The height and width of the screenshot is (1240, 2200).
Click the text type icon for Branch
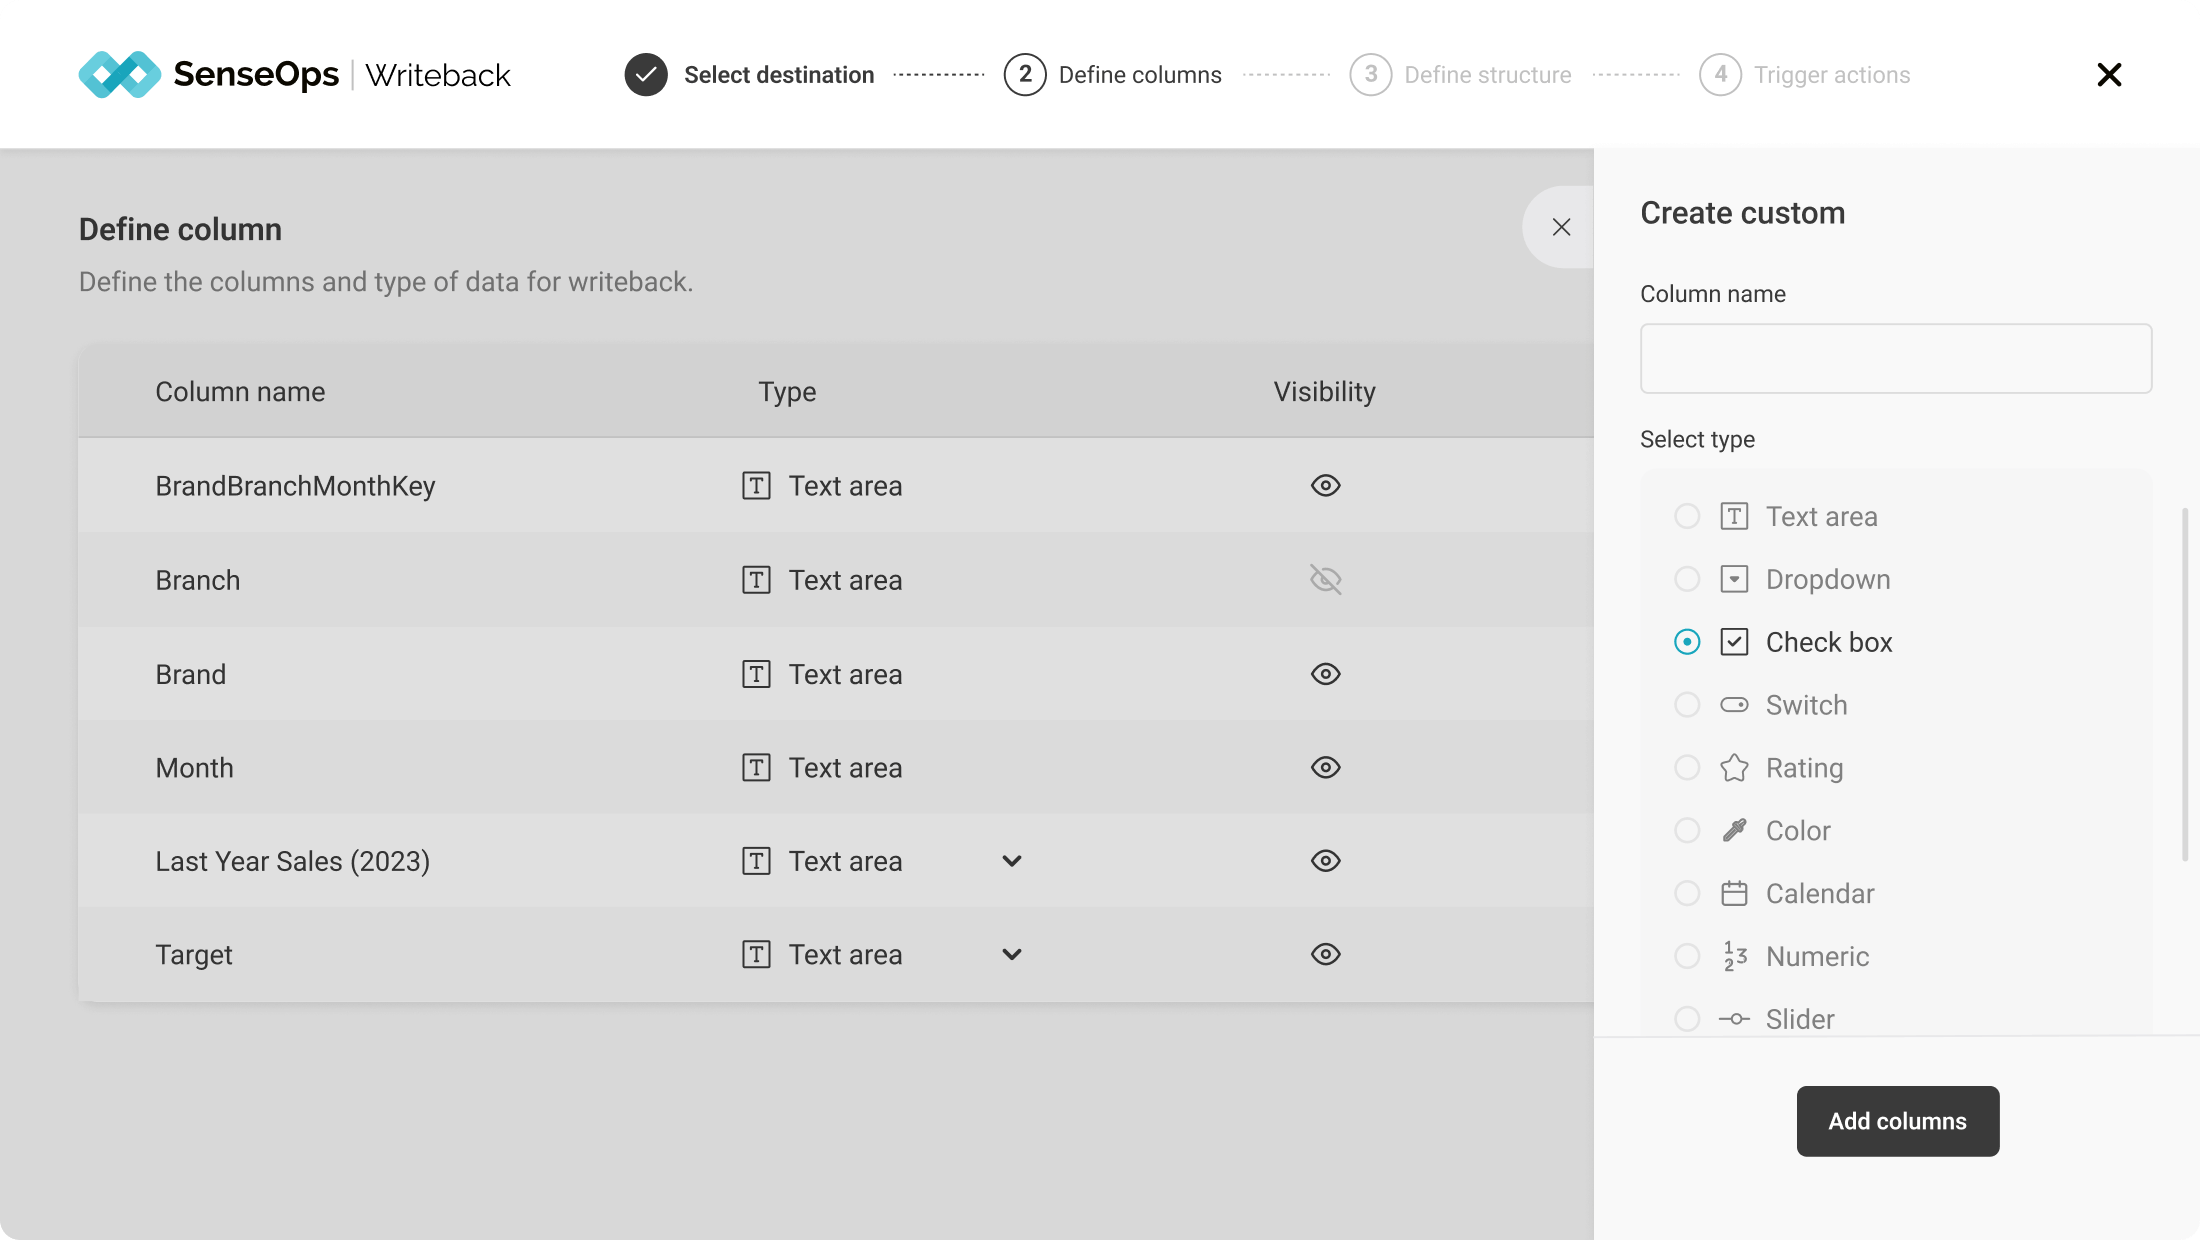point(756,580)
